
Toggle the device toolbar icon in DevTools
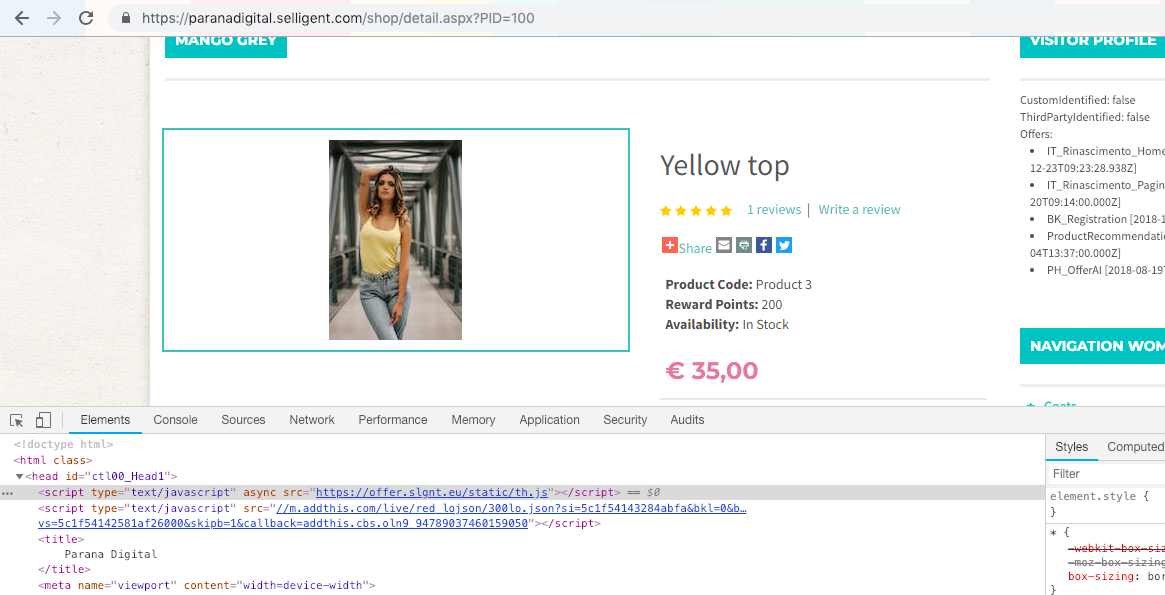pos(43,420)
